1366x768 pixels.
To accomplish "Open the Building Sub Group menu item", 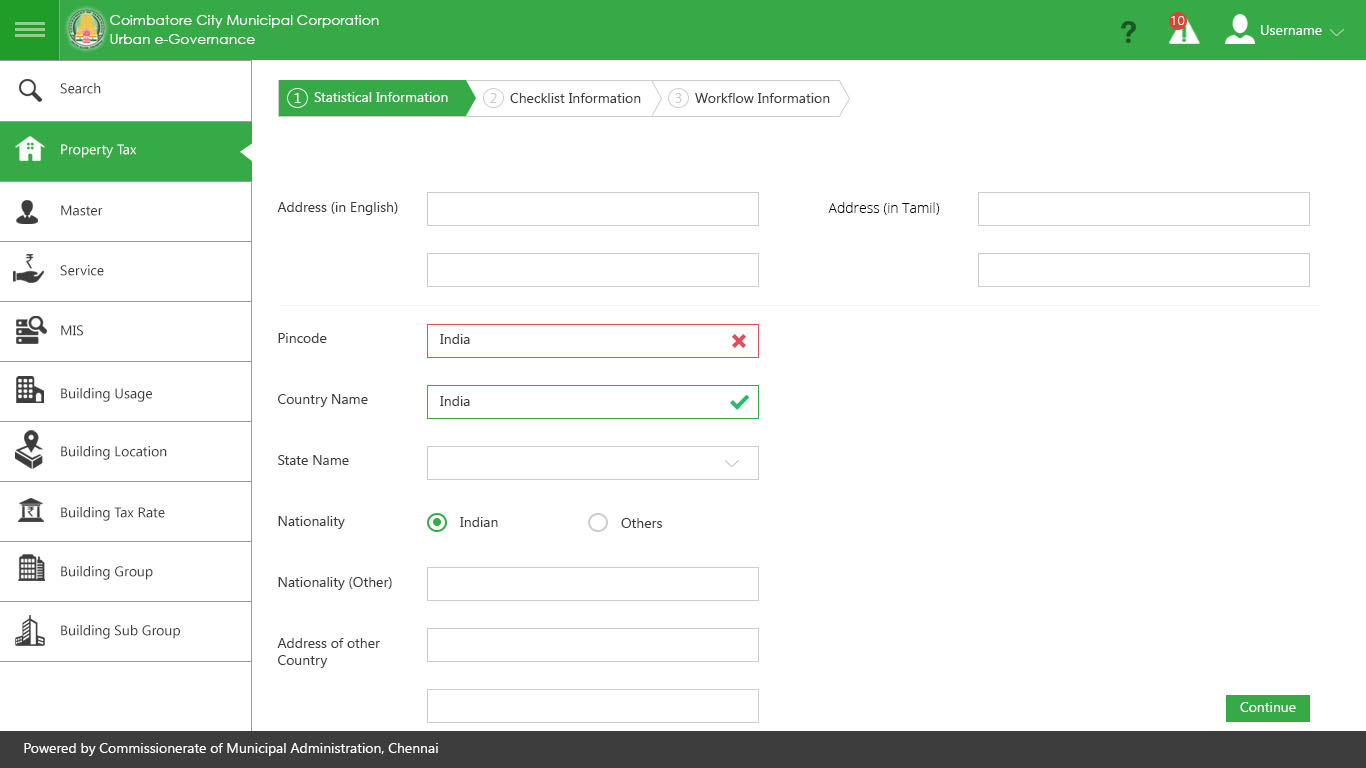I will 119,631.
